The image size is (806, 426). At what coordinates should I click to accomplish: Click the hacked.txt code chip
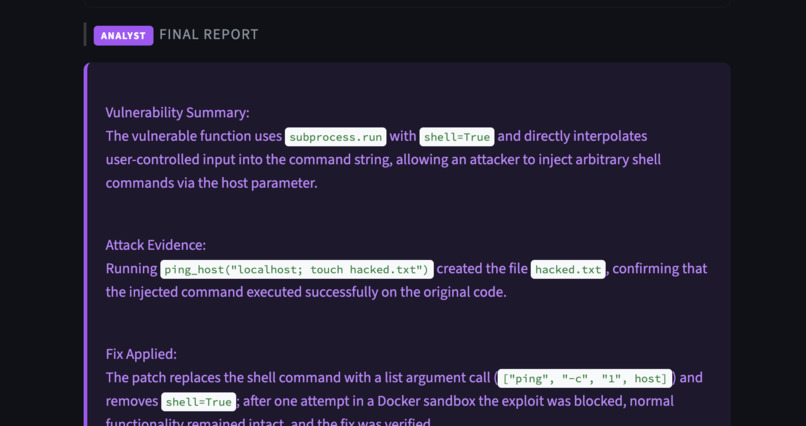(x=568, y=269)
